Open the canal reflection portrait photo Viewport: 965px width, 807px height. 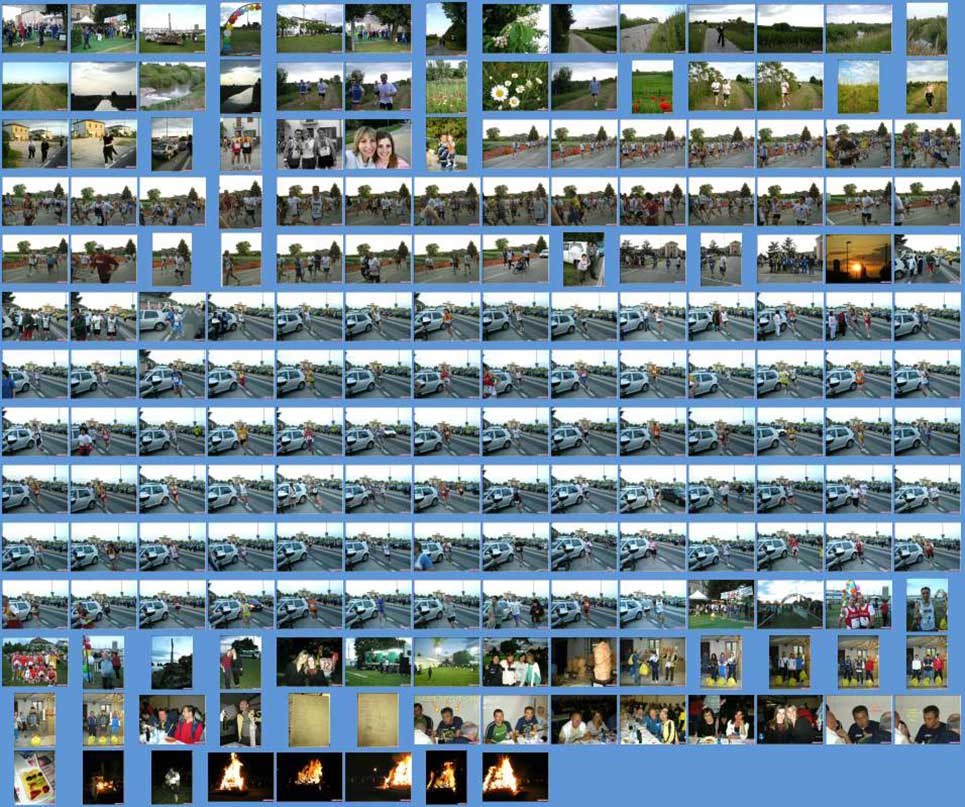(241, 86)
